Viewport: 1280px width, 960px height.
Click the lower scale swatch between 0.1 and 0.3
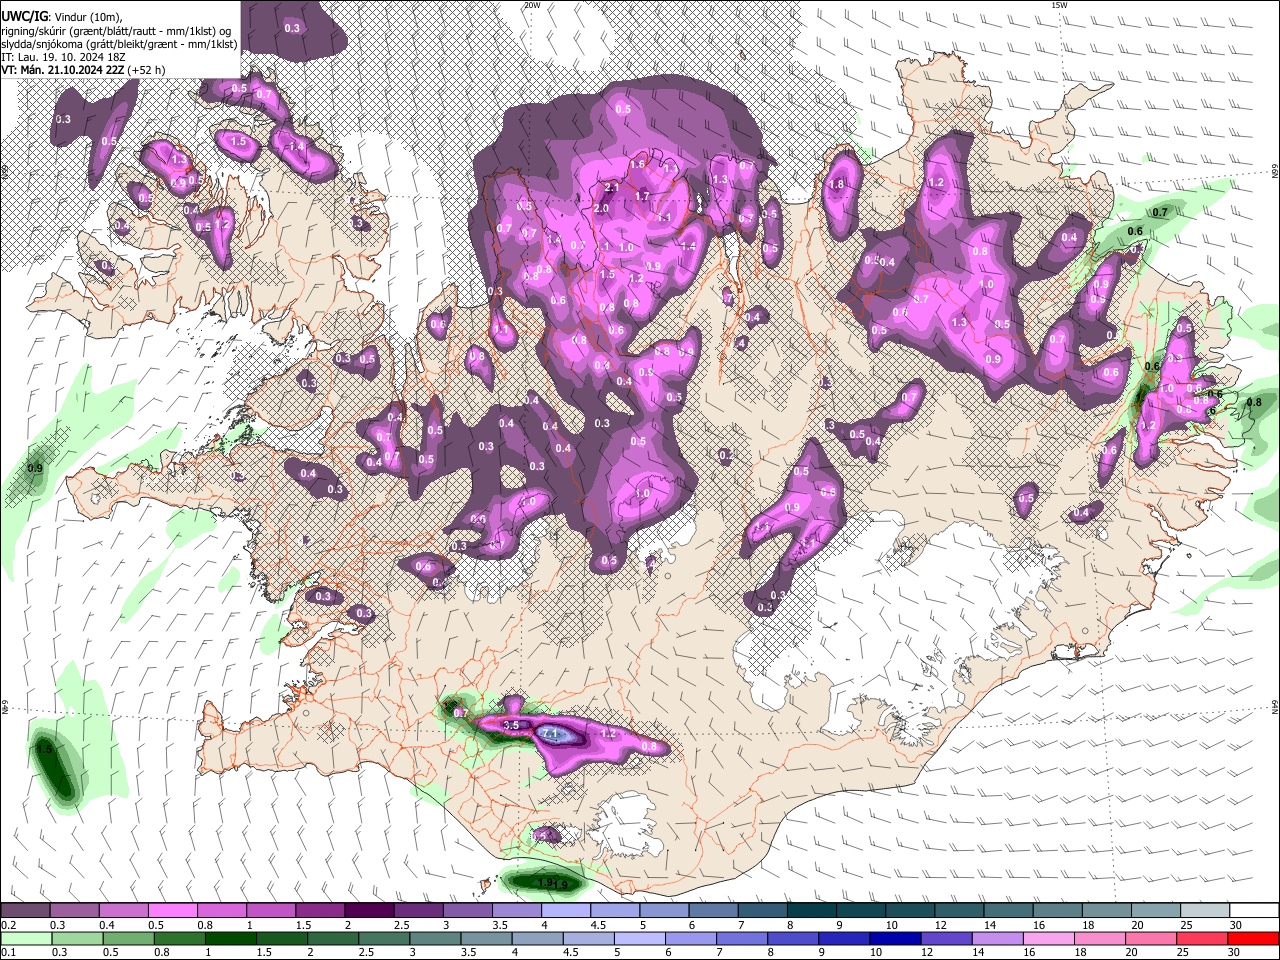26,939
